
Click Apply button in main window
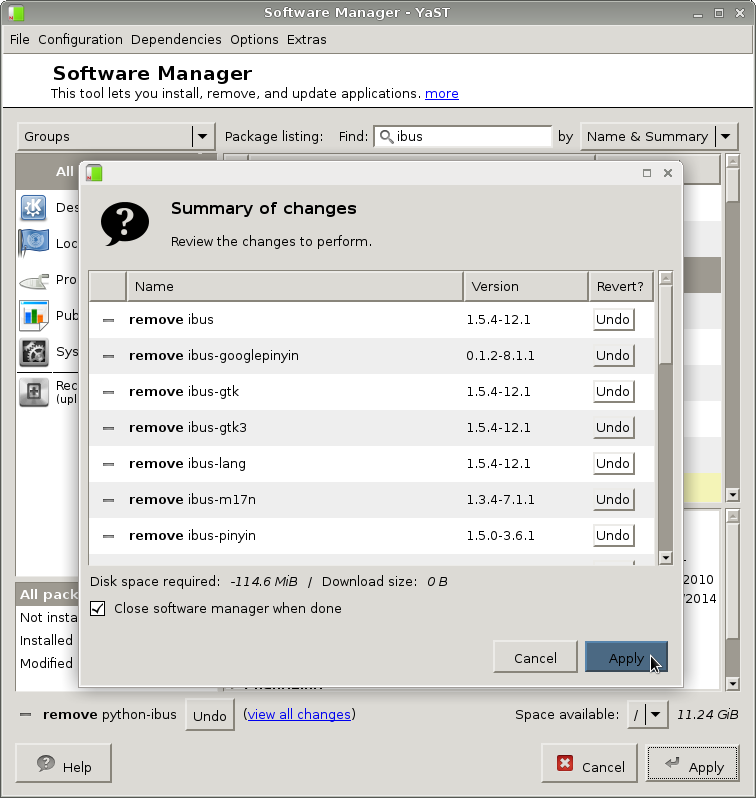pyautogui.click(x=692, y=763)
